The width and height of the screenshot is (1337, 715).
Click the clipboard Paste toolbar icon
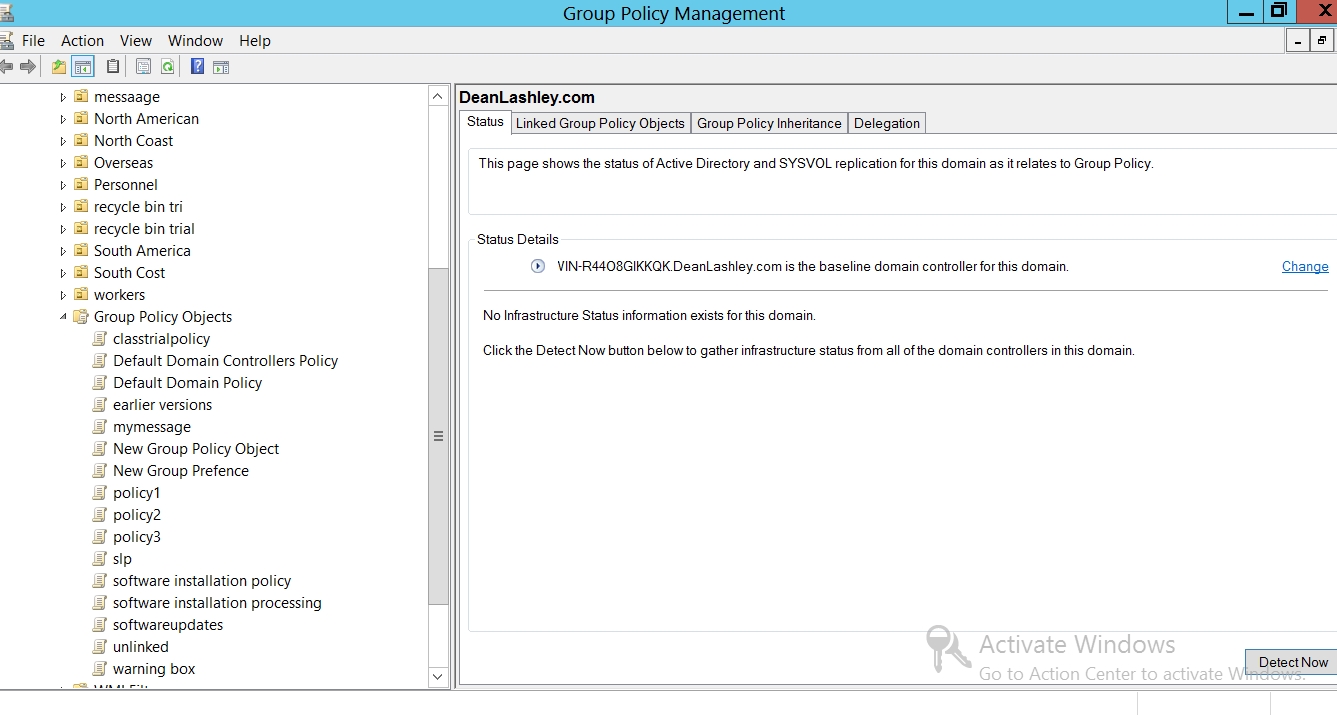tap(113, 67)
